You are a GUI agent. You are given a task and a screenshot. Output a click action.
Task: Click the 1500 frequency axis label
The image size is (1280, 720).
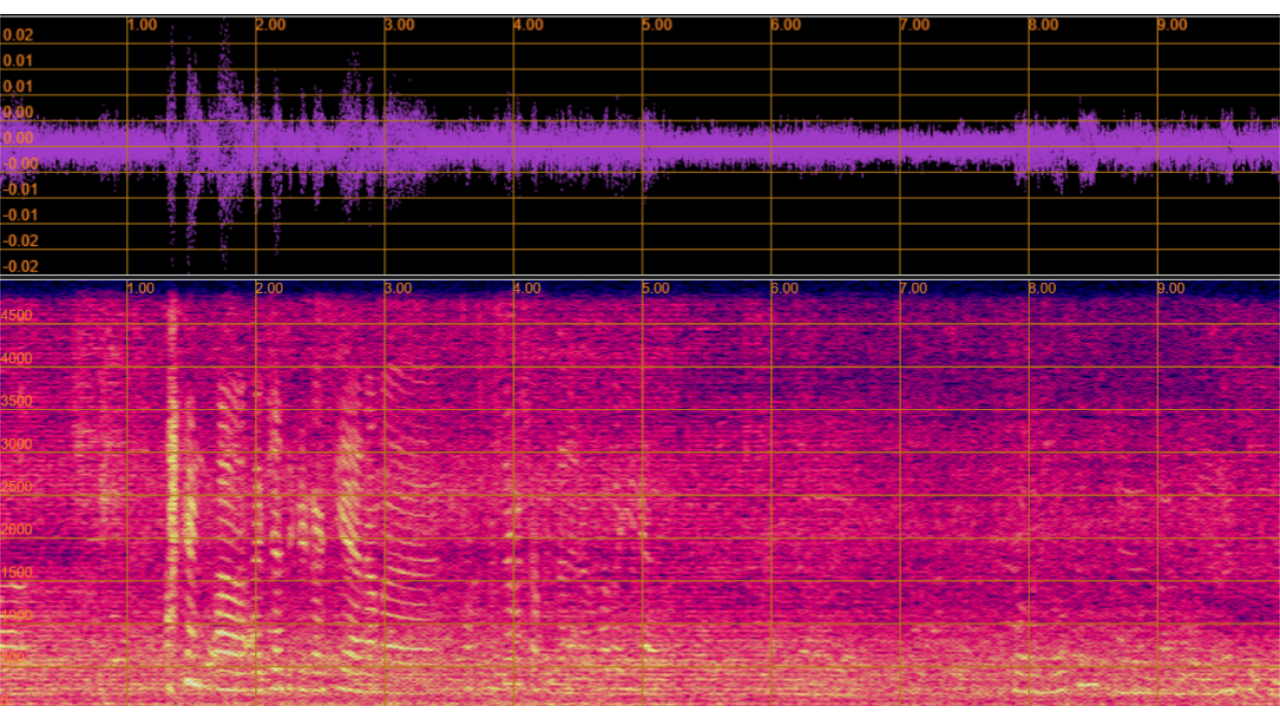17,573
